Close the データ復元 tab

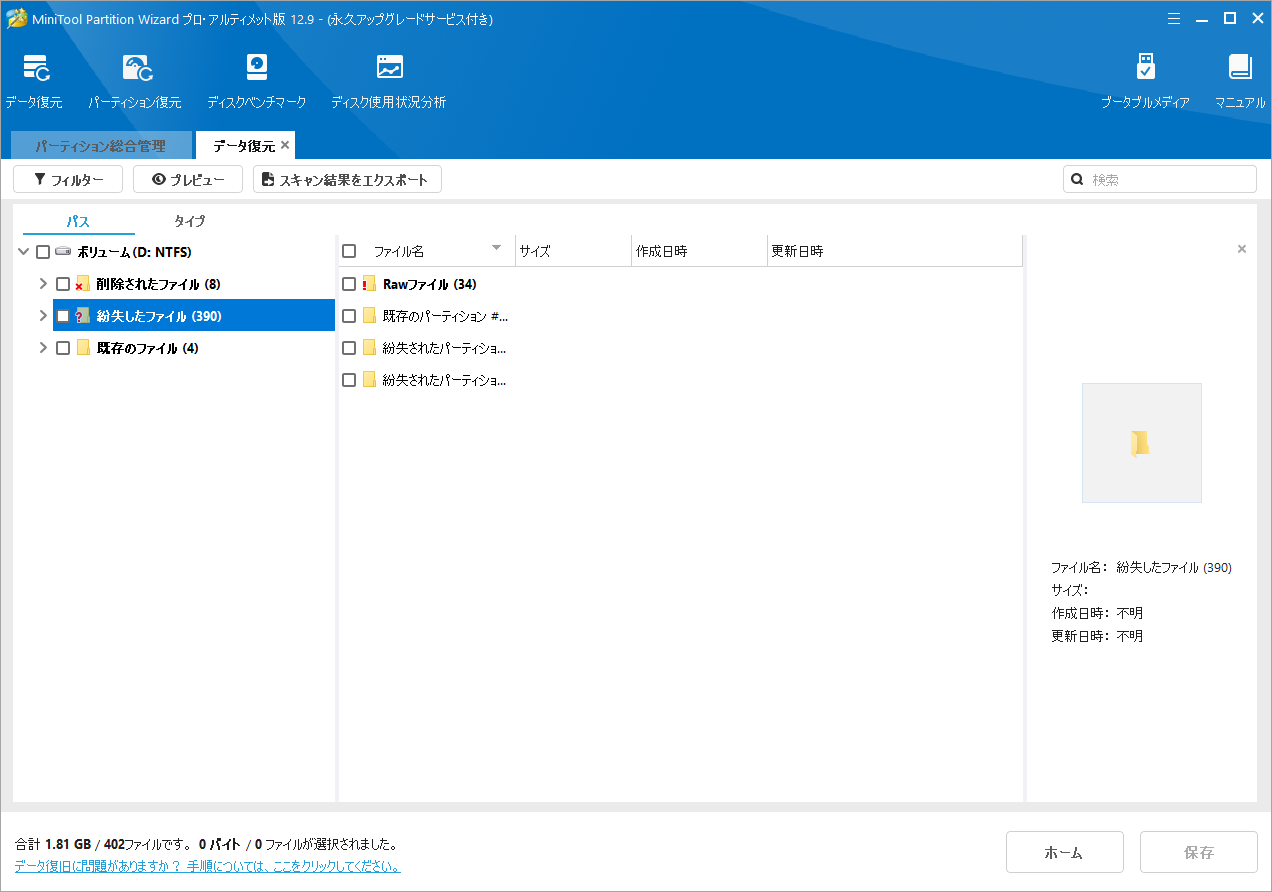pos(285,145)
